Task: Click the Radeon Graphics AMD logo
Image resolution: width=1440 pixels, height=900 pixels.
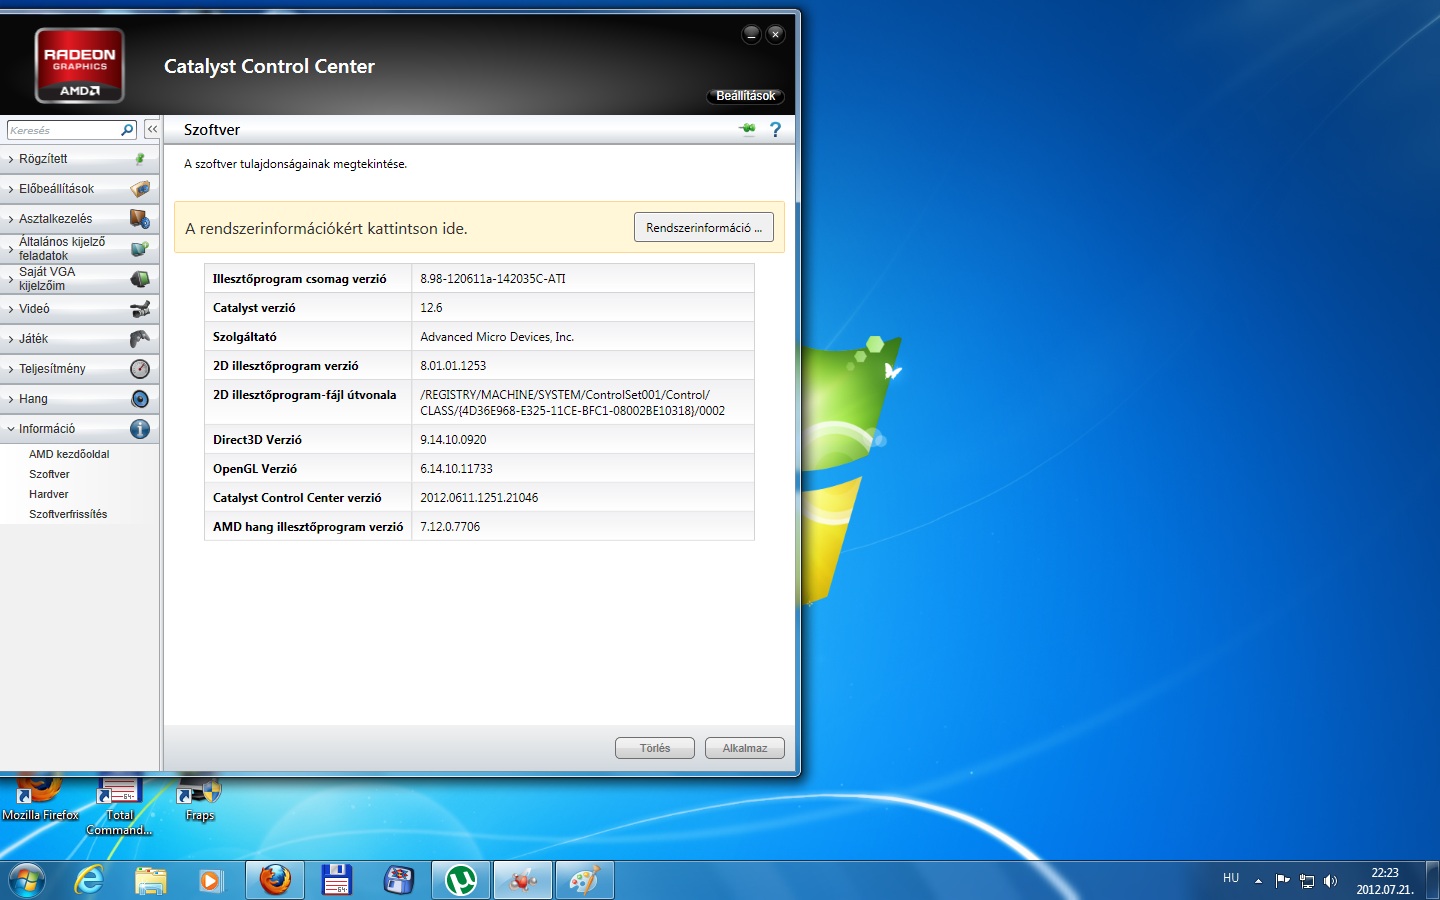Action: pyautogui.click(x=80, y=66)
